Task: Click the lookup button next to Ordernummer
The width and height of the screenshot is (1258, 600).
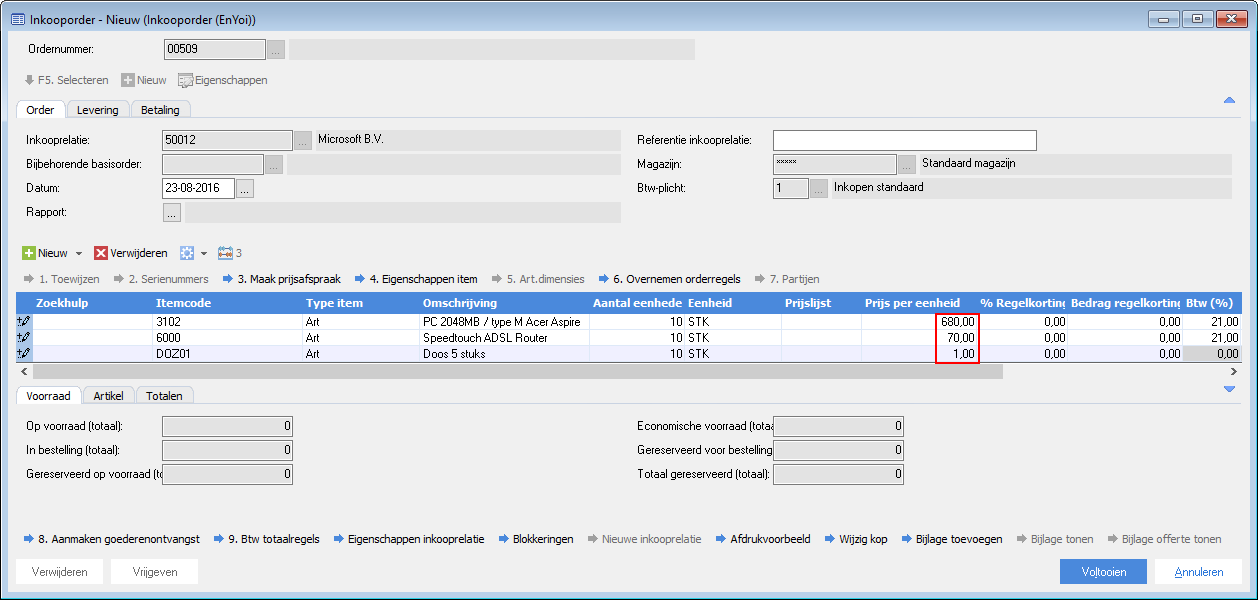Action: pos(277,49)
